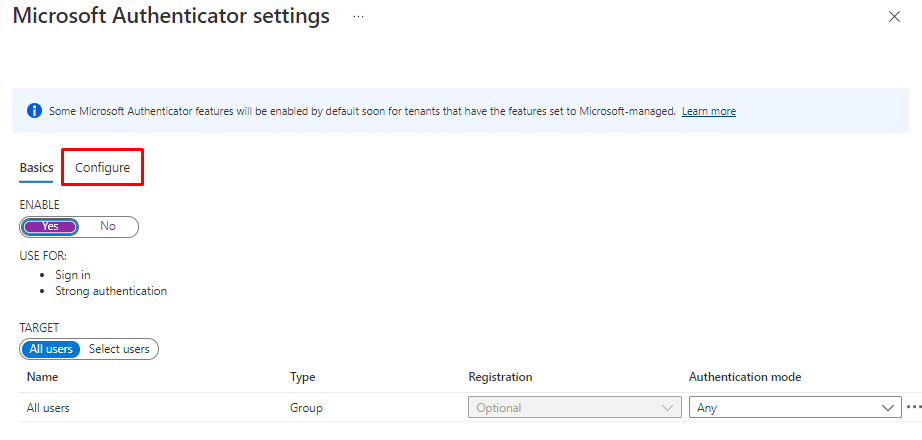Viewport: 922px width, 440px height.
Task: Click the Name column header
Action: pyautogui.click(x=42, y=377)
